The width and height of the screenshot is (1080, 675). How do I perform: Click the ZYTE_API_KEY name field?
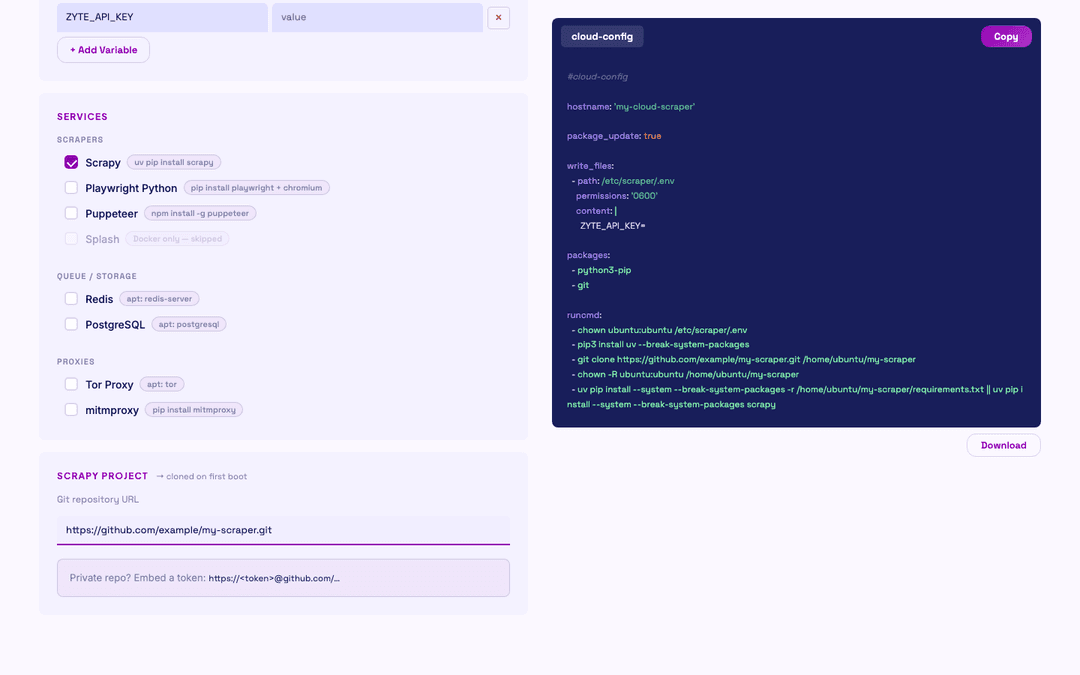click(162, 17)
